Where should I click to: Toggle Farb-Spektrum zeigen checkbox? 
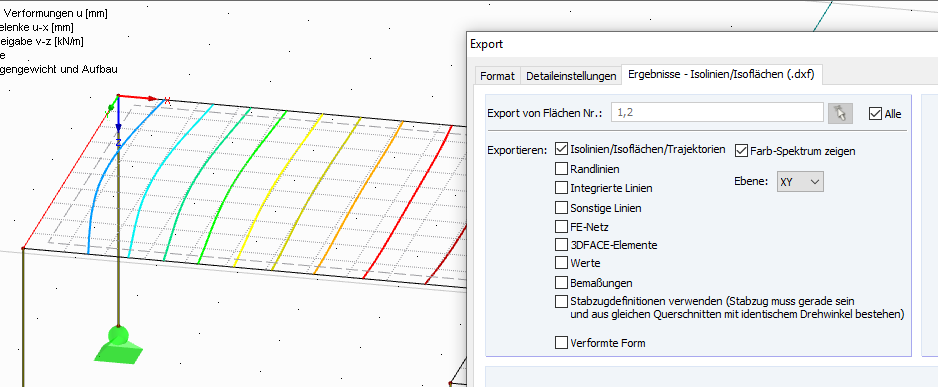point(741,151)
